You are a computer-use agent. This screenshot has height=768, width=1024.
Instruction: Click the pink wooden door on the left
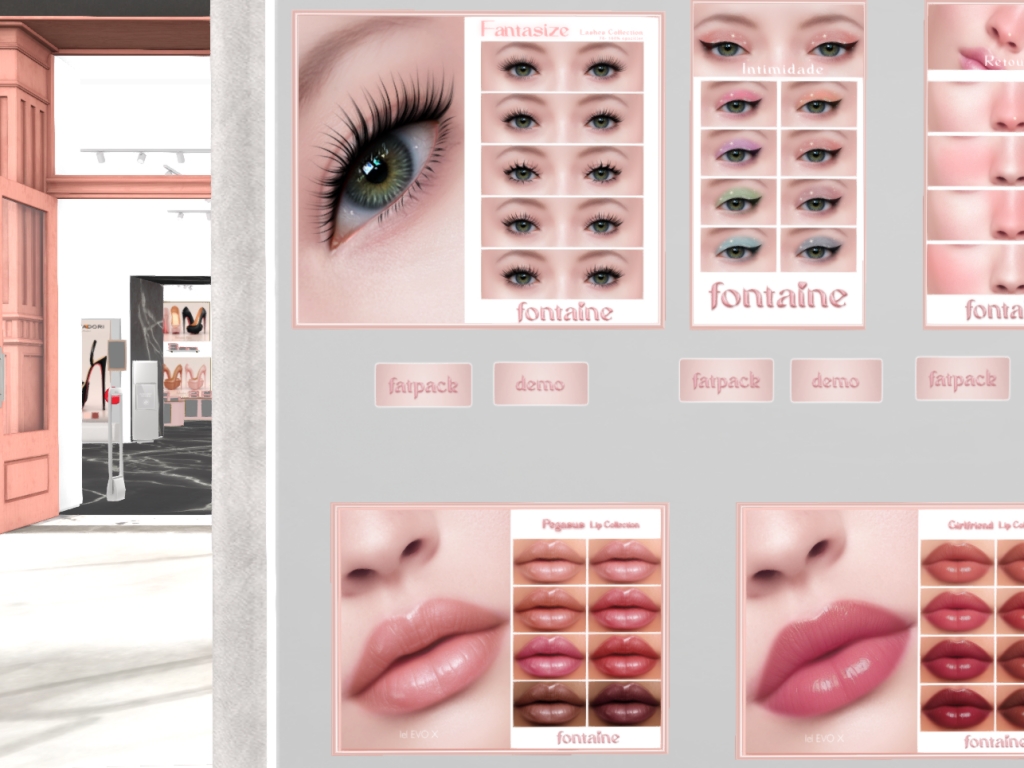pos(26,350)
